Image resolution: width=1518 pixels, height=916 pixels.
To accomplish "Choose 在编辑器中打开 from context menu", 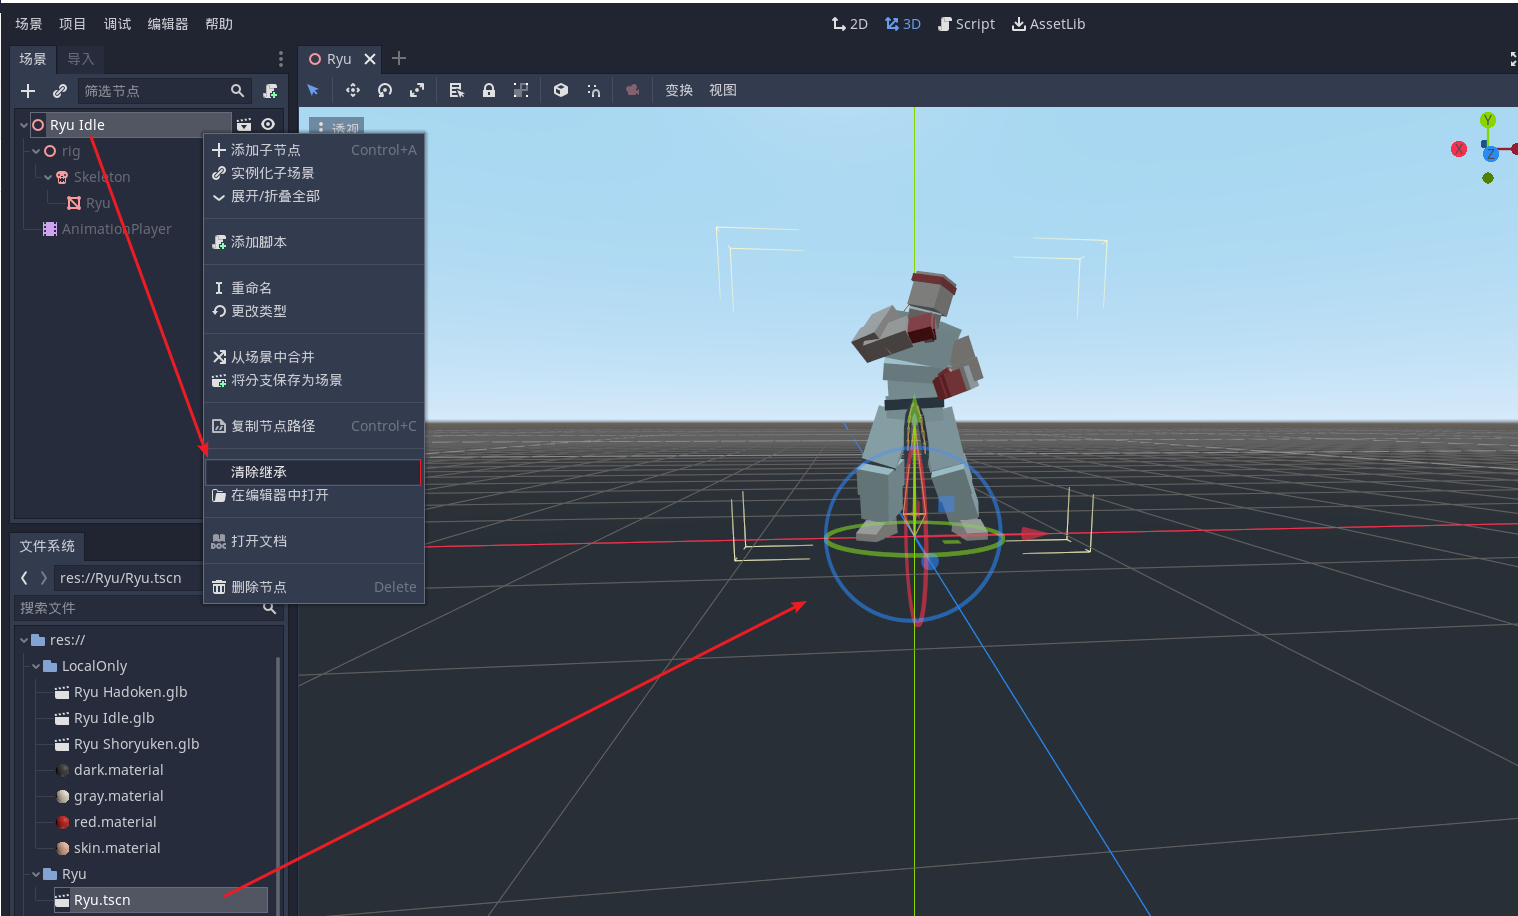I will click(314, 495).
